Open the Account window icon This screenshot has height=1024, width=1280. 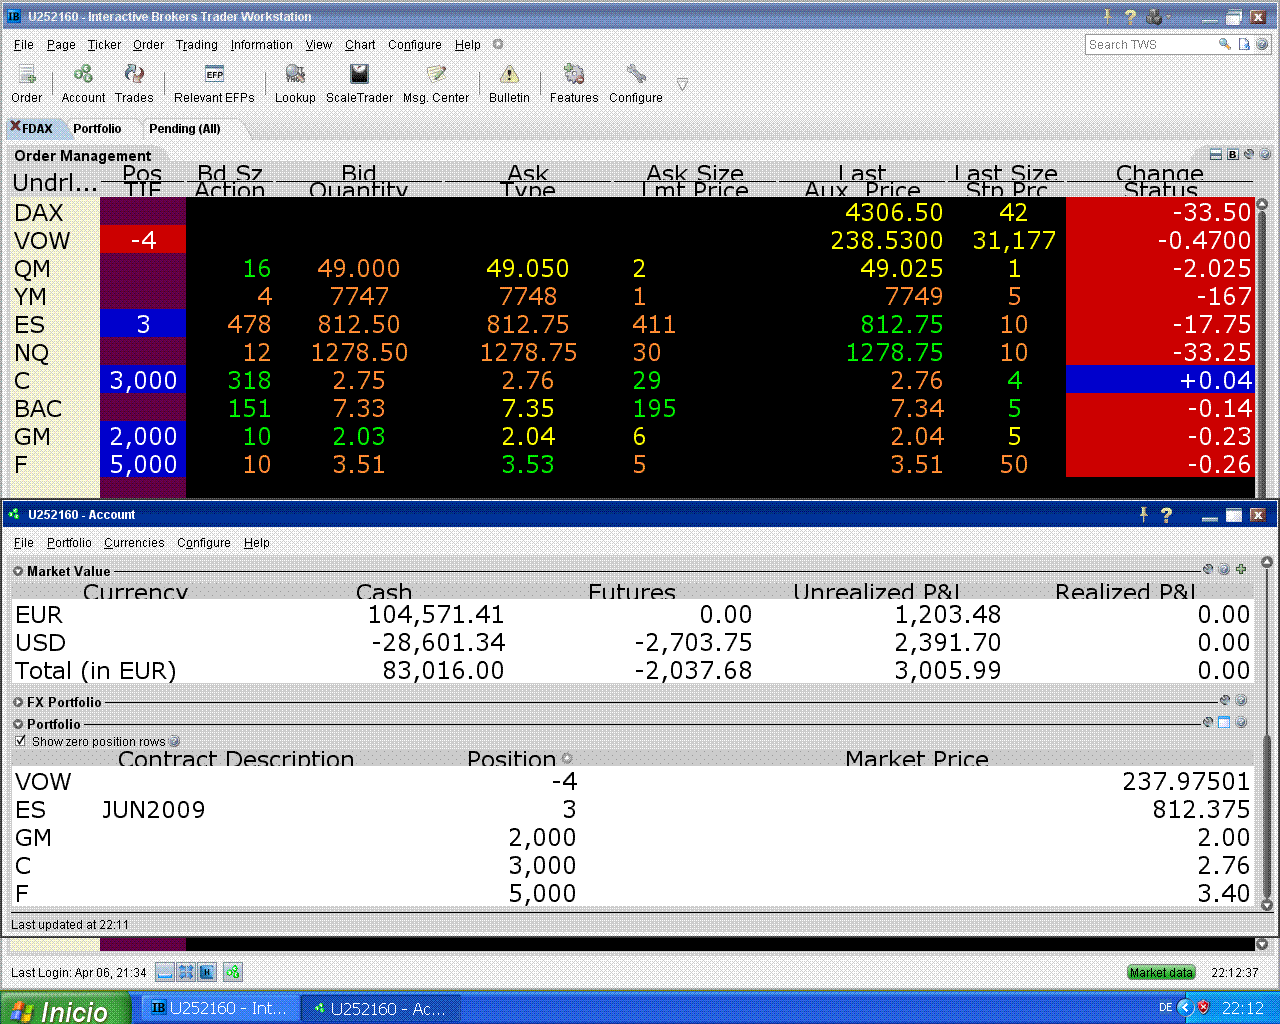[x=83, y=83]
